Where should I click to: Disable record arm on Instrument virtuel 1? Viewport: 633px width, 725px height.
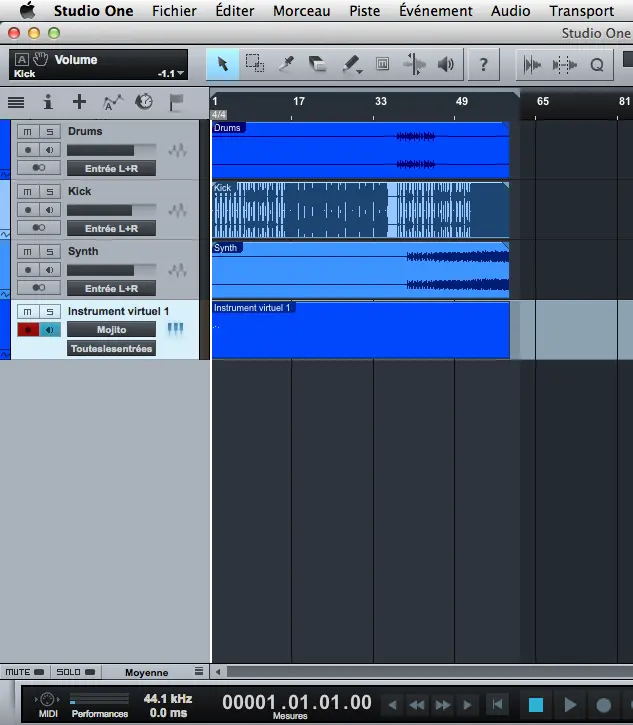pos(28,330)
